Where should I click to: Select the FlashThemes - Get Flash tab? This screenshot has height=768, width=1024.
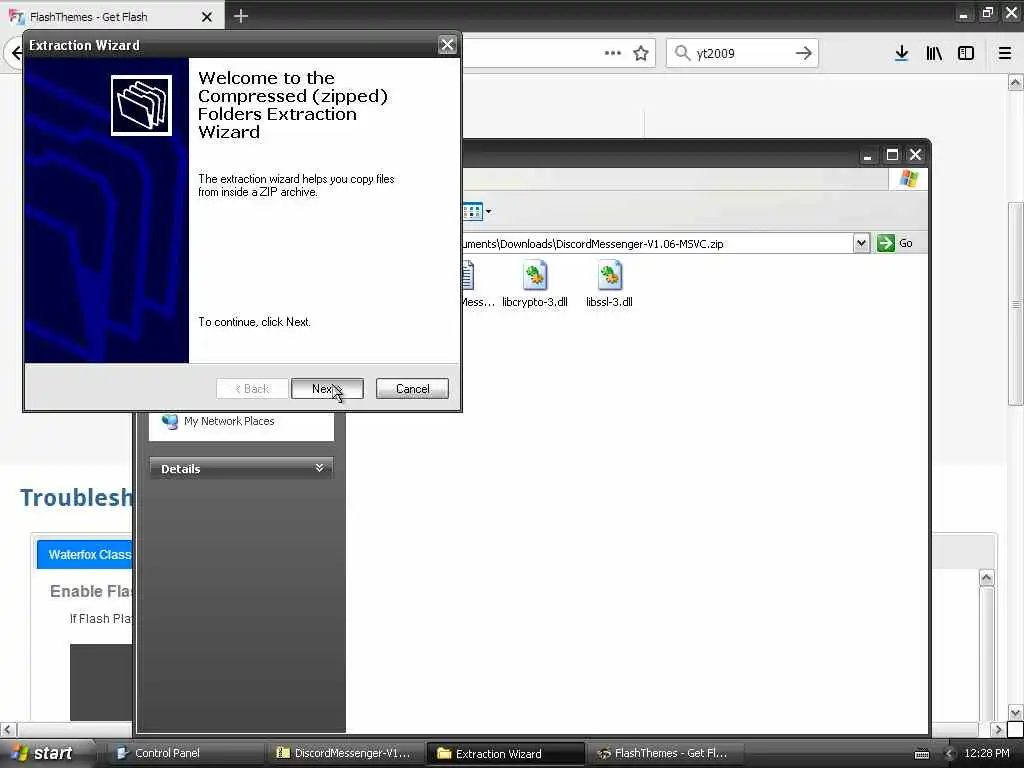click(112, 16)
